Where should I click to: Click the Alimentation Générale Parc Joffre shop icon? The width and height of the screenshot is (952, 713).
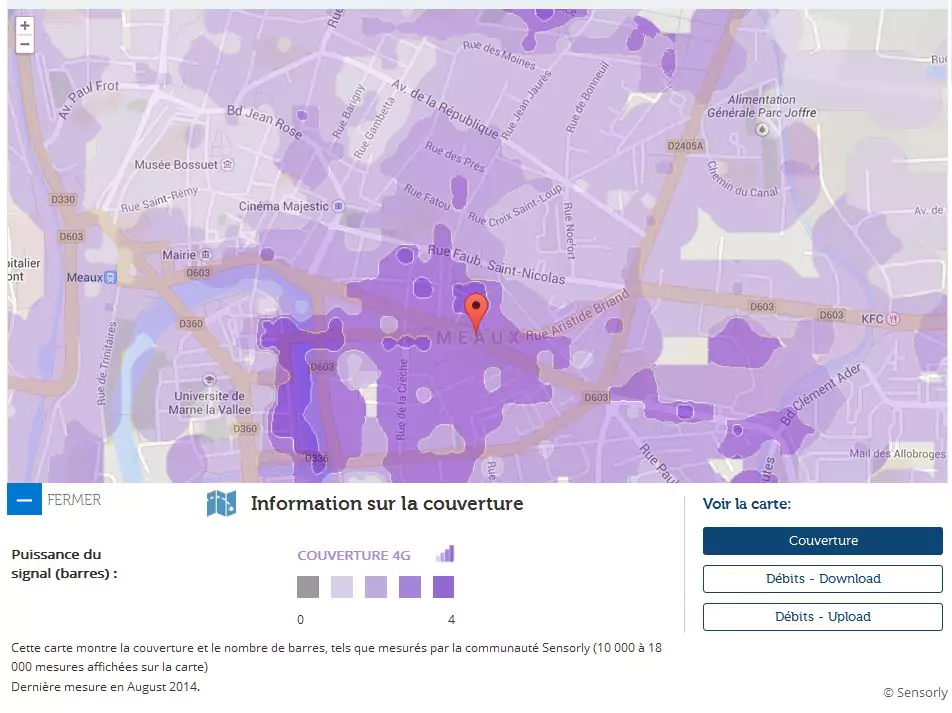coord(764,129)
